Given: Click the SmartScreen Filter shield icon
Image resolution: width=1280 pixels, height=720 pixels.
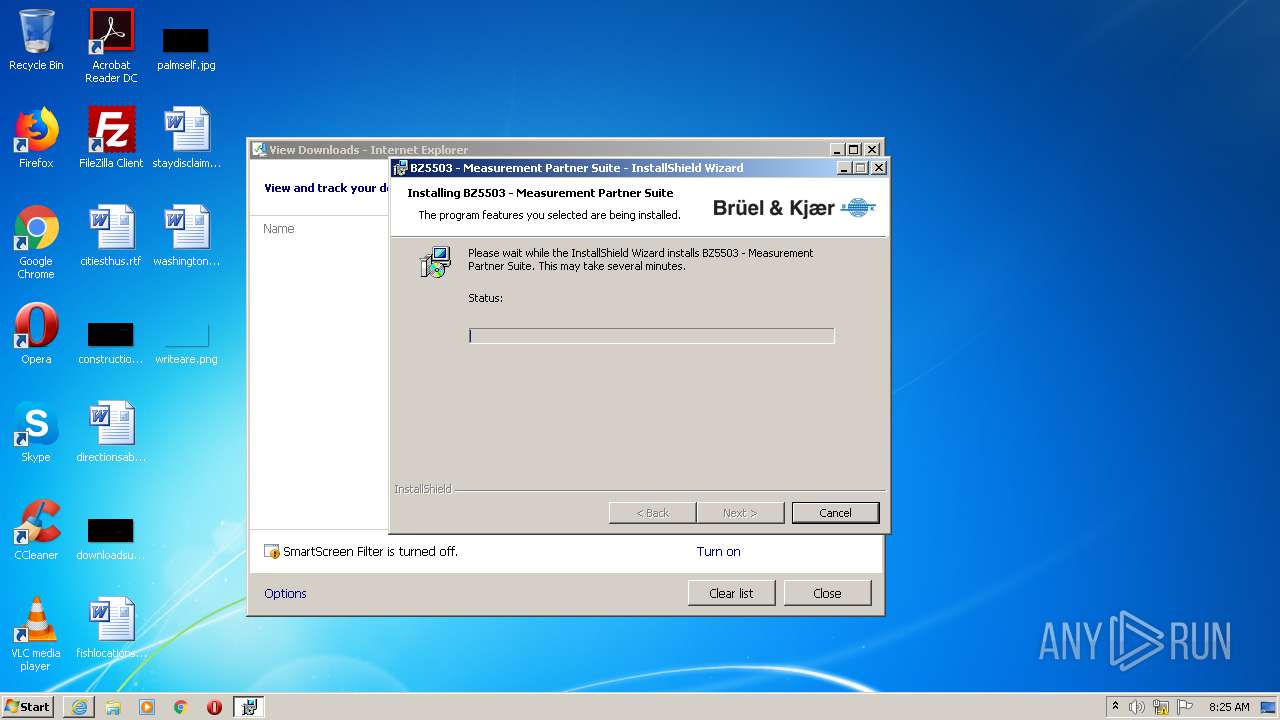Looking at the screenshot, I should 272,551.
